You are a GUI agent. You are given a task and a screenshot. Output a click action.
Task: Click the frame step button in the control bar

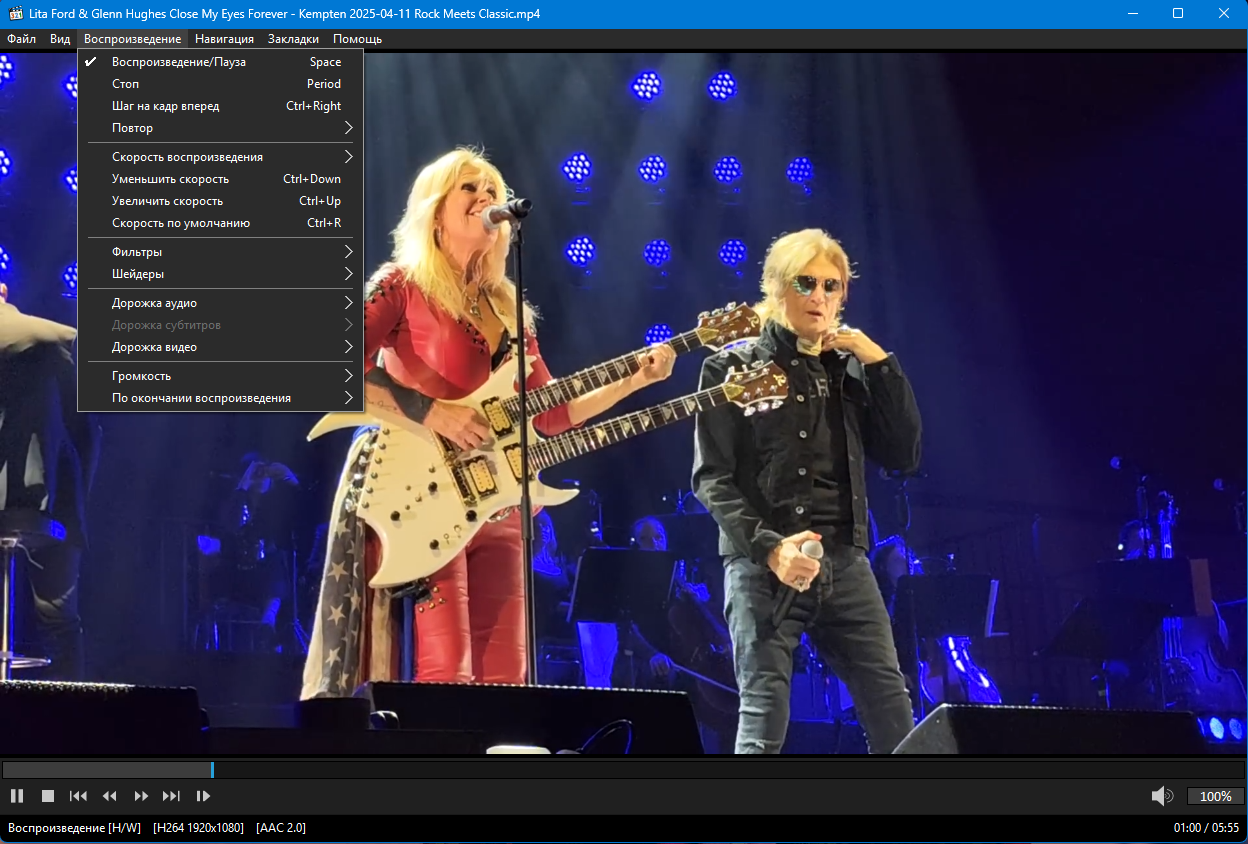coord(203,796)
